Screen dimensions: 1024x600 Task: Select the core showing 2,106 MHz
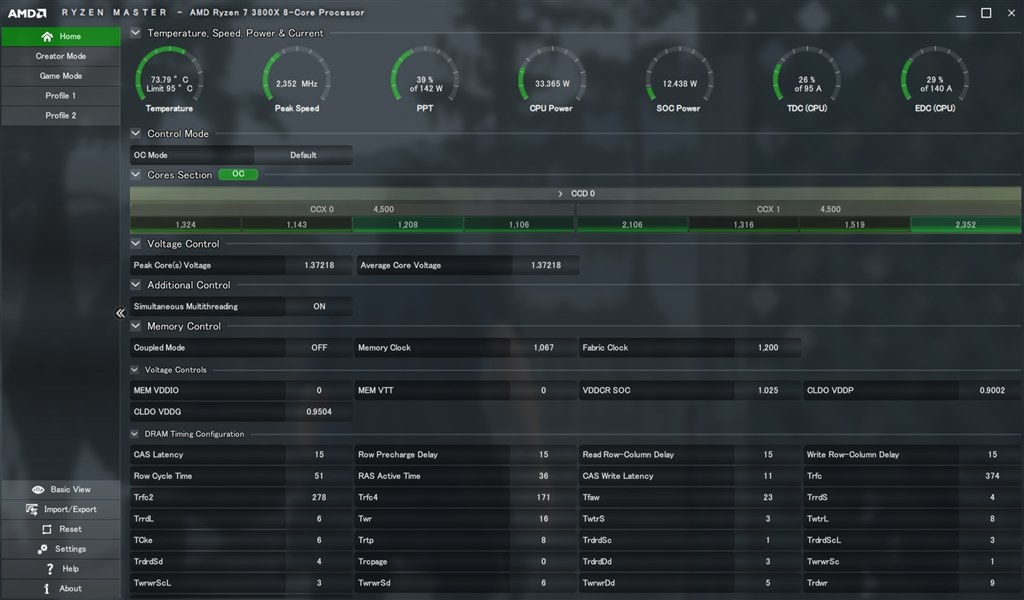(x=632, y=225)
